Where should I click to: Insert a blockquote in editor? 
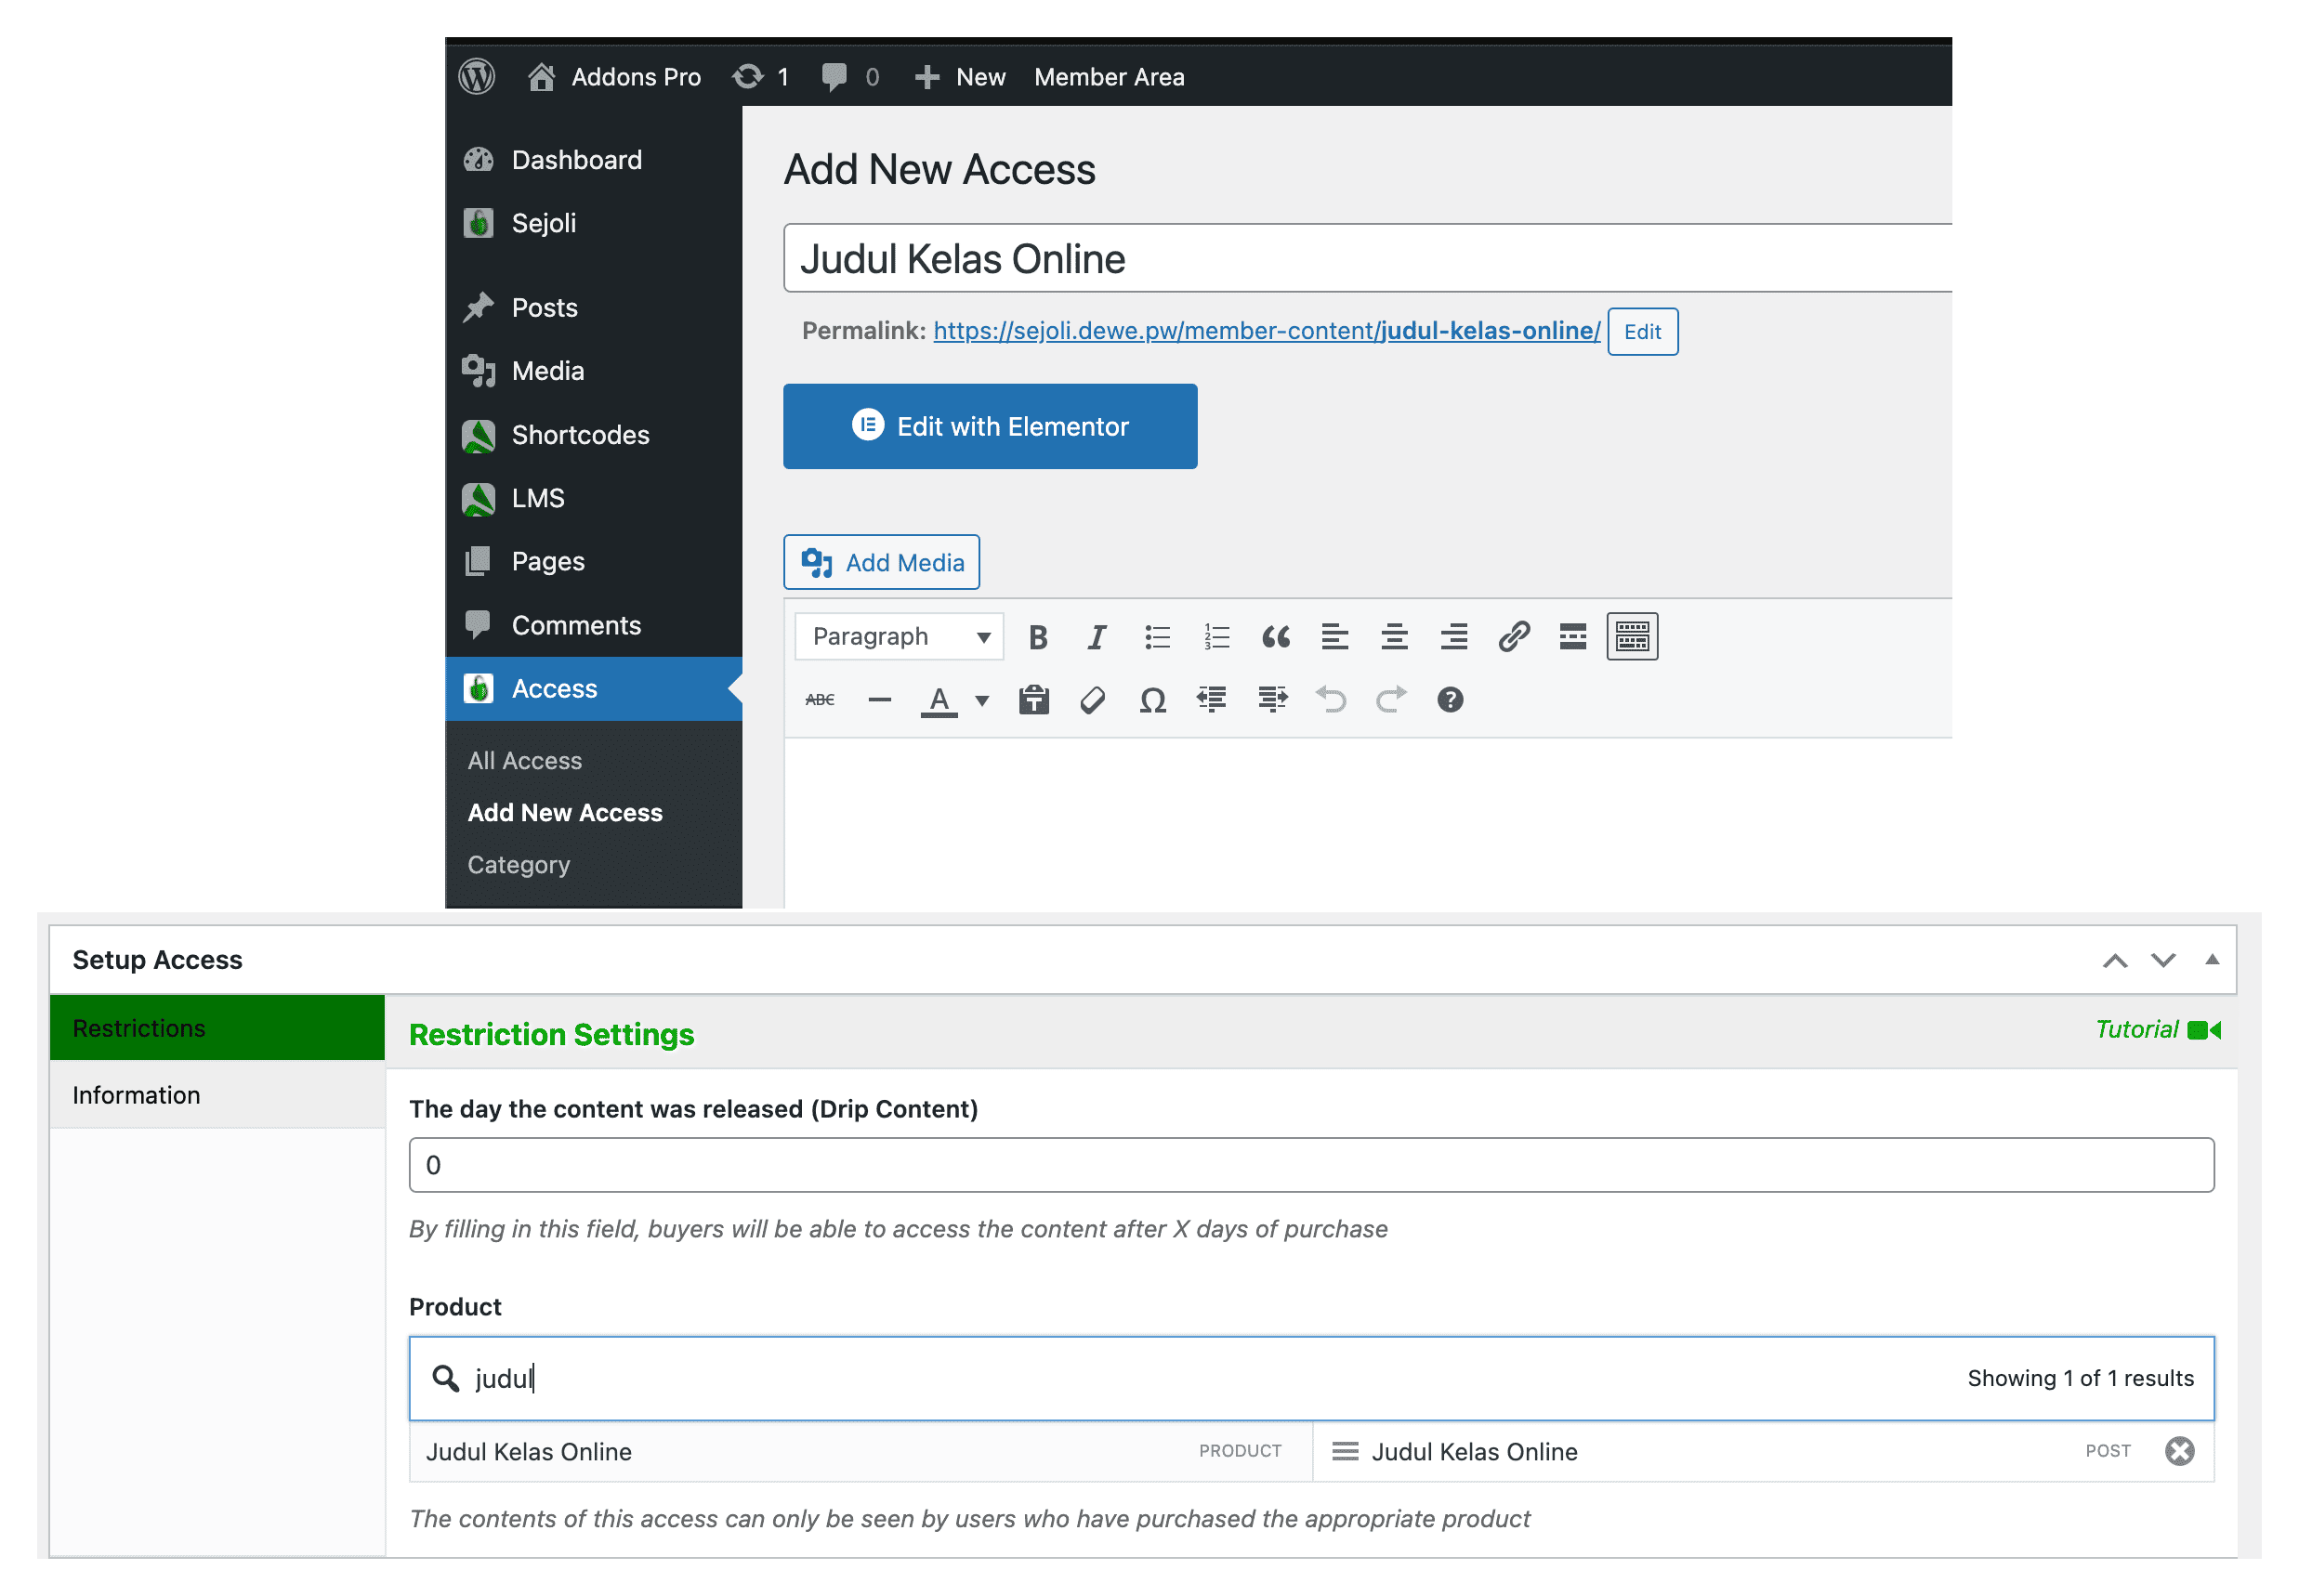pos(1275,637)
